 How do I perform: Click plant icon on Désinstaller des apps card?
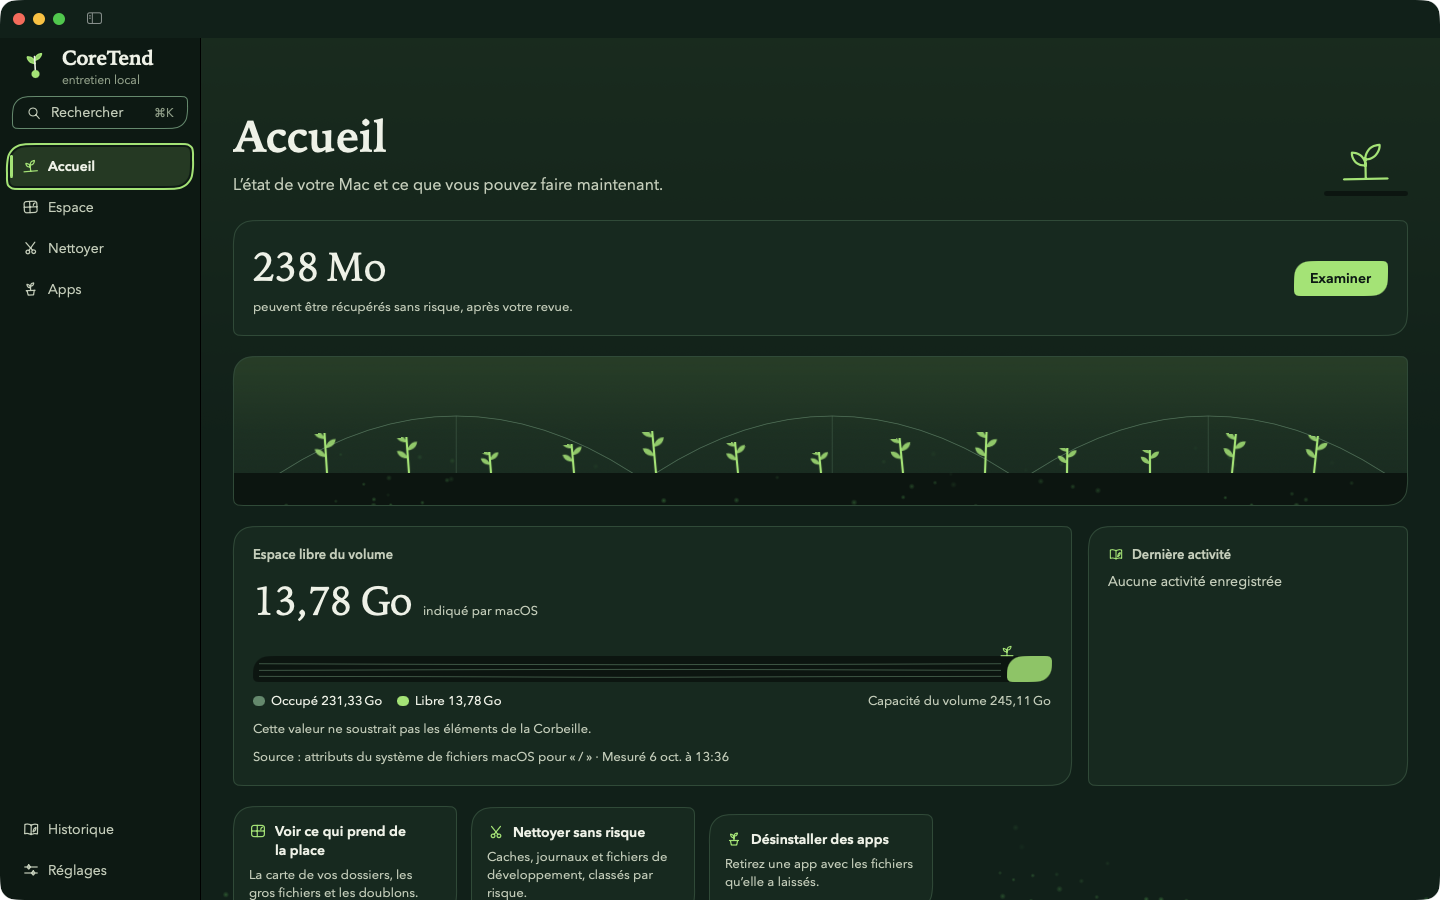tap(734, 839)
